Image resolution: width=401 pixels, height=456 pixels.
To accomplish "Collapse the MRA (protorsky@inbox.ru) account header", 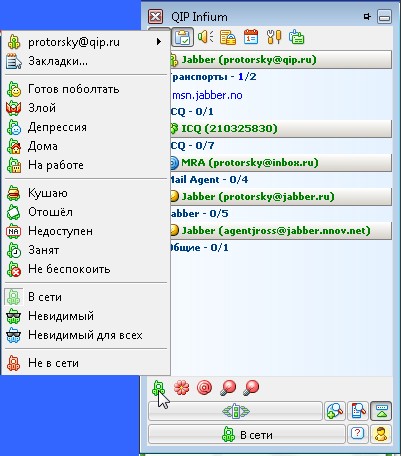I will 281,163.
